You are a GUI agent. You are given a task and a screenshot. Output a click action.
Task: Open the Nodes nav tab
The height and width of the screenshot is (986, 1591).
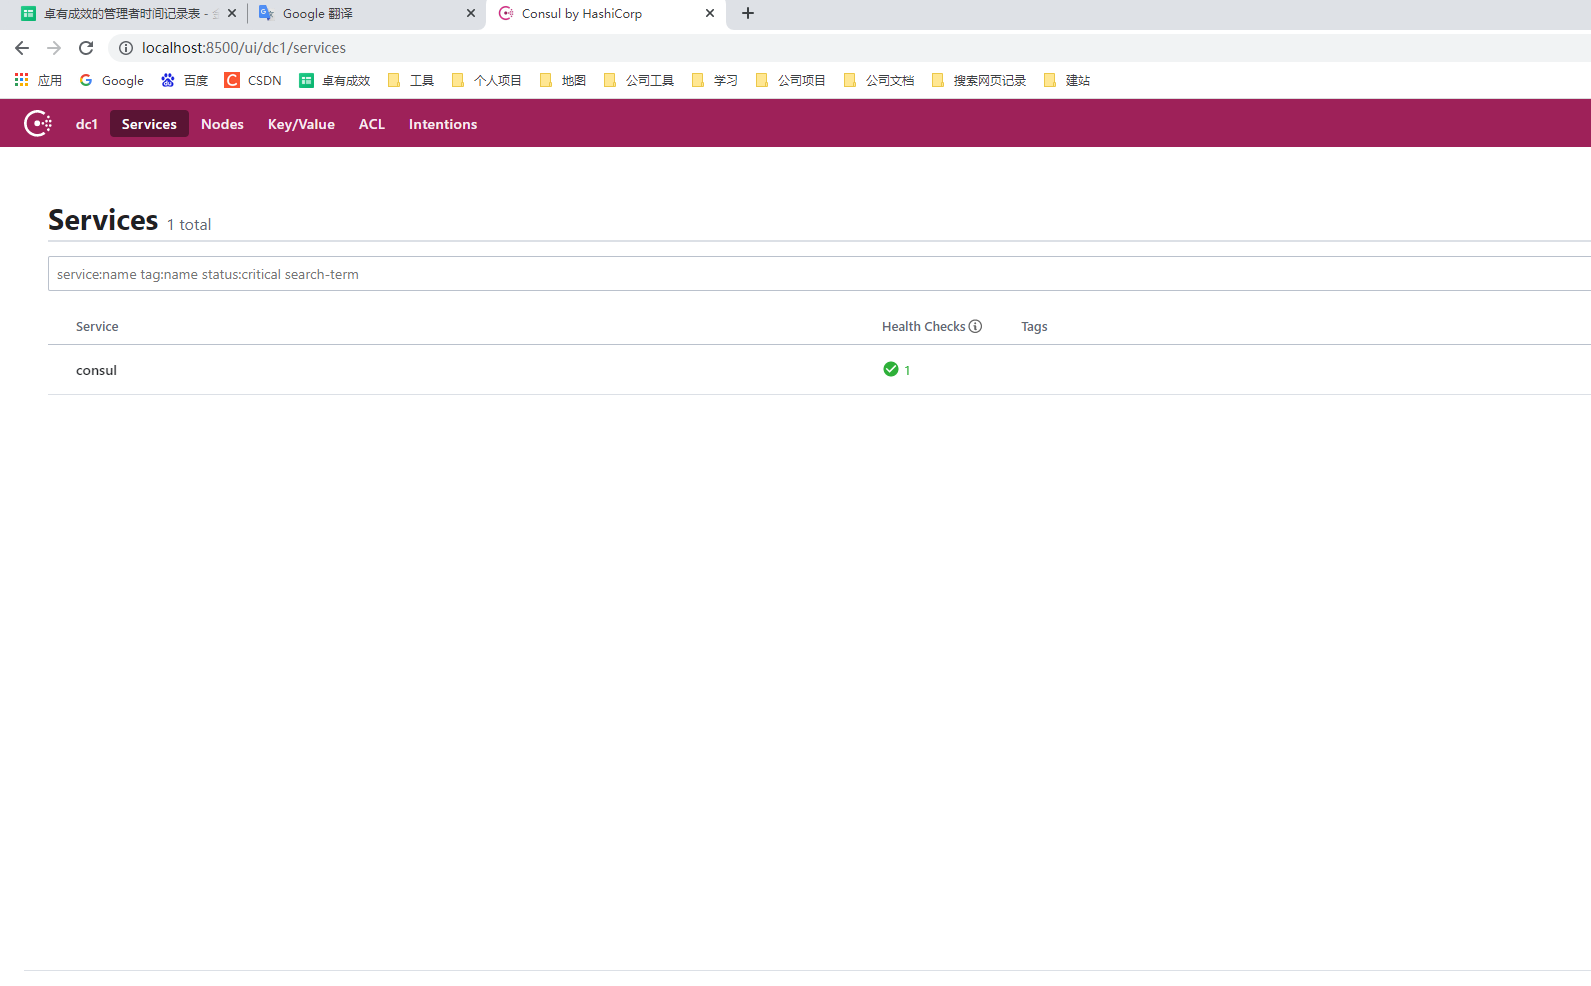[222, 124]
